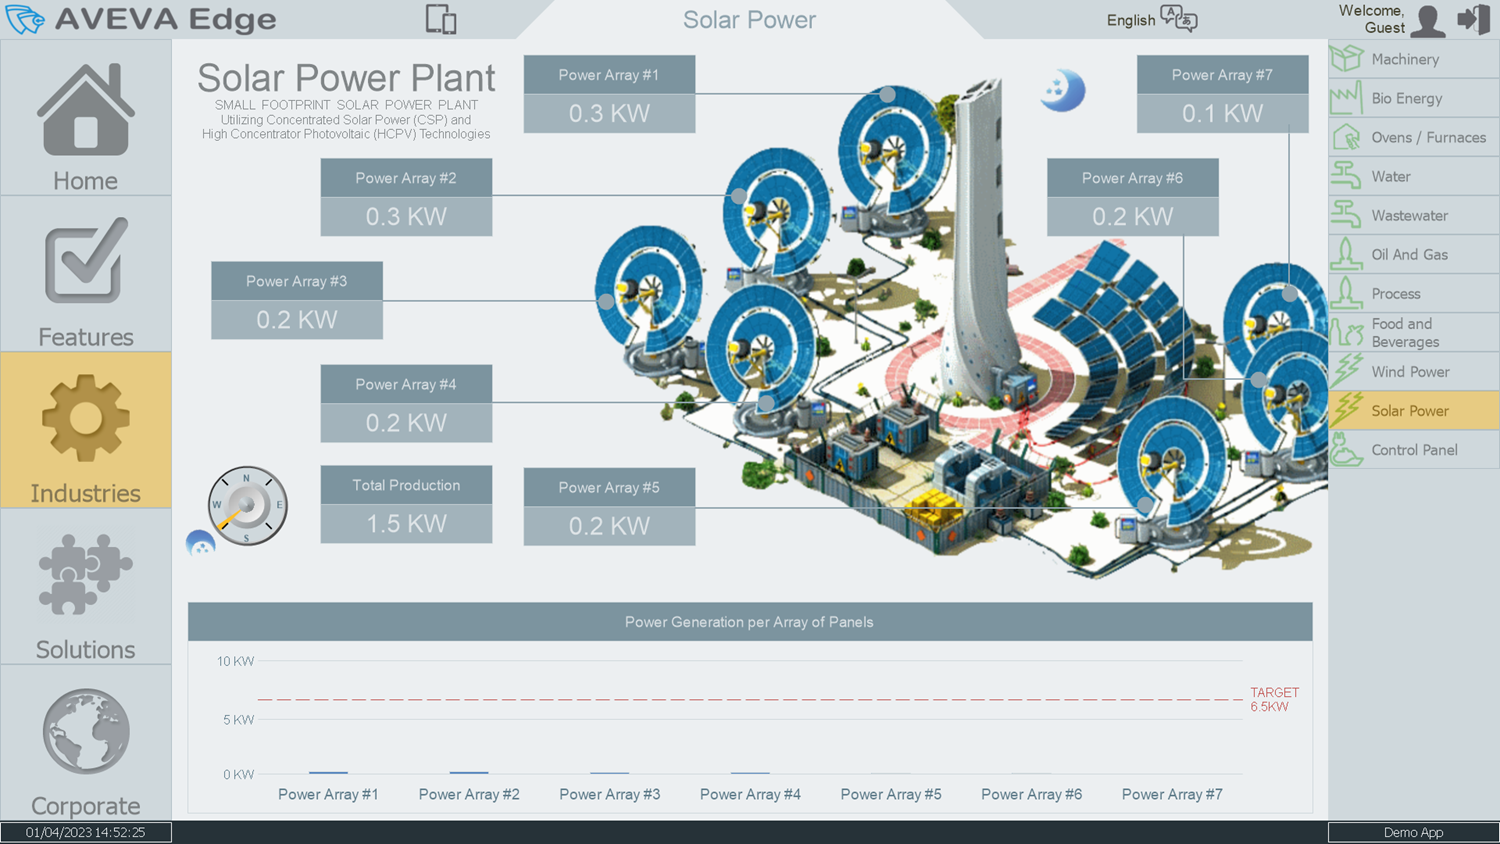Click the Home house icon
This screenshot has height=844, width=1500.
coord(85,112)
